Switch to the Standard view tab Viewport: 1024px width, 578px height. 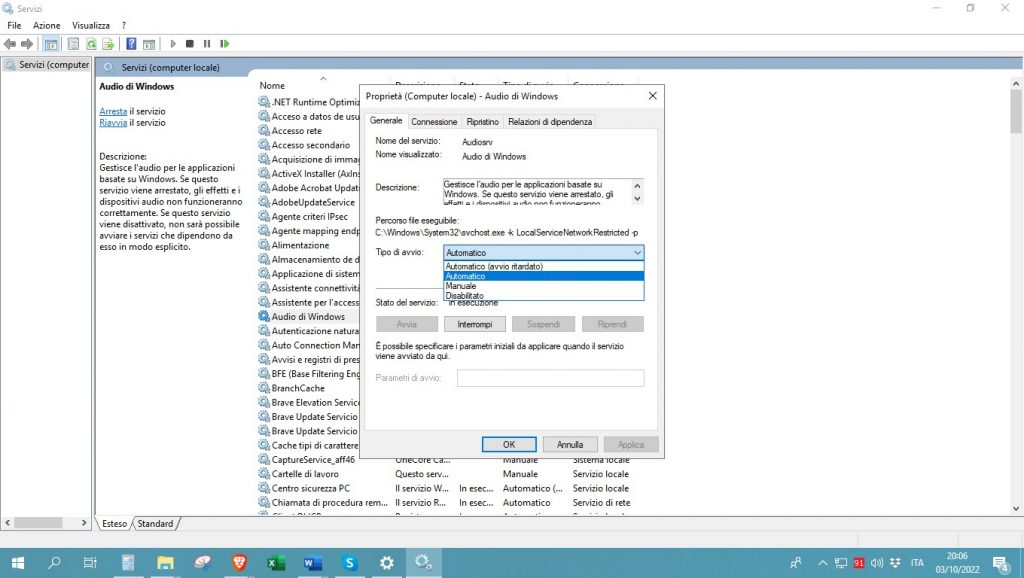tap(155, 524)
